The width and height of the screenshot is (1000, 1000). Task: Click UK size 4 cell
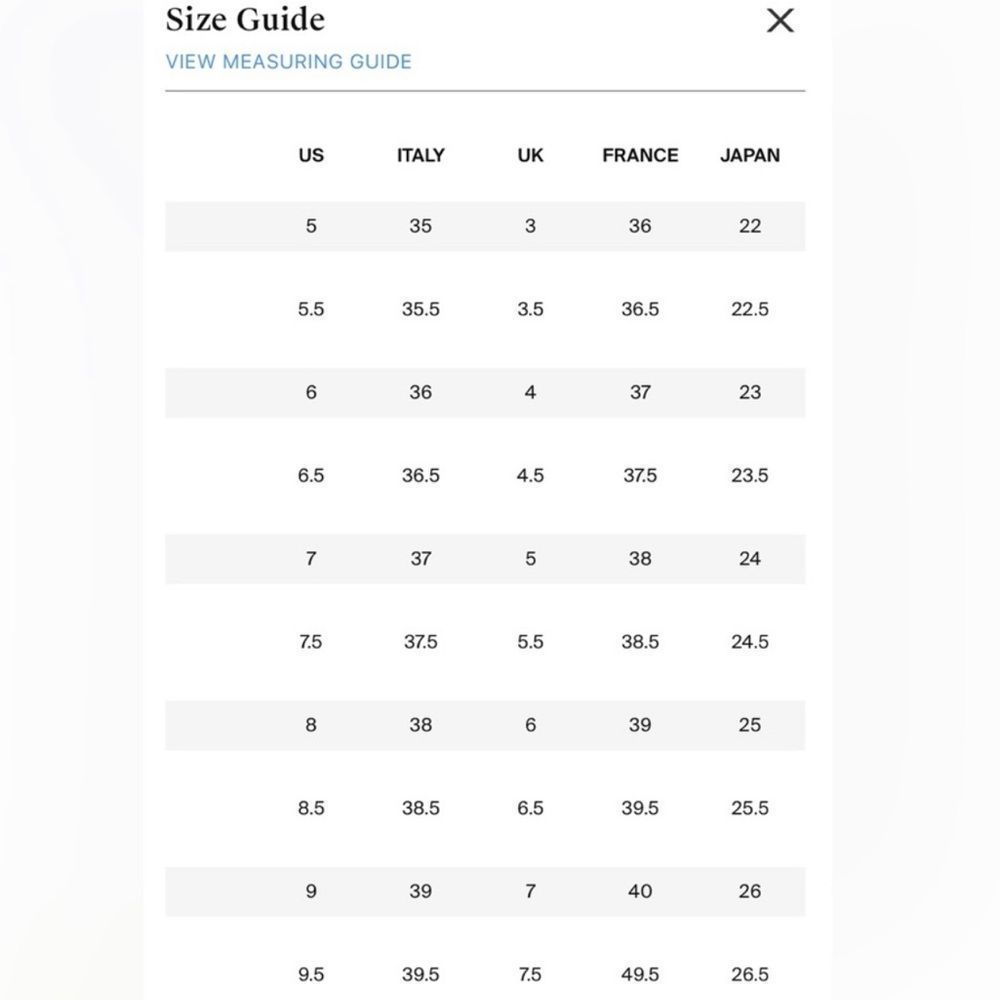531,392
